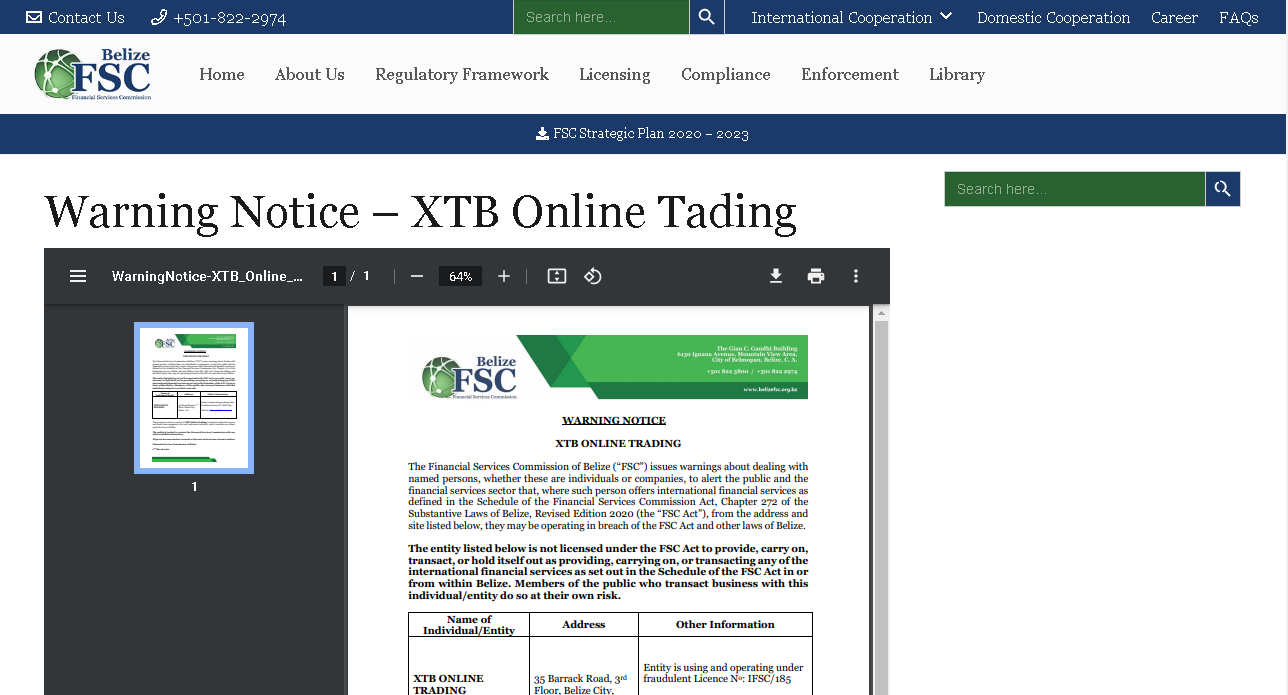
Task: Click the PDF page number field
Action: [x=334, y=276]
